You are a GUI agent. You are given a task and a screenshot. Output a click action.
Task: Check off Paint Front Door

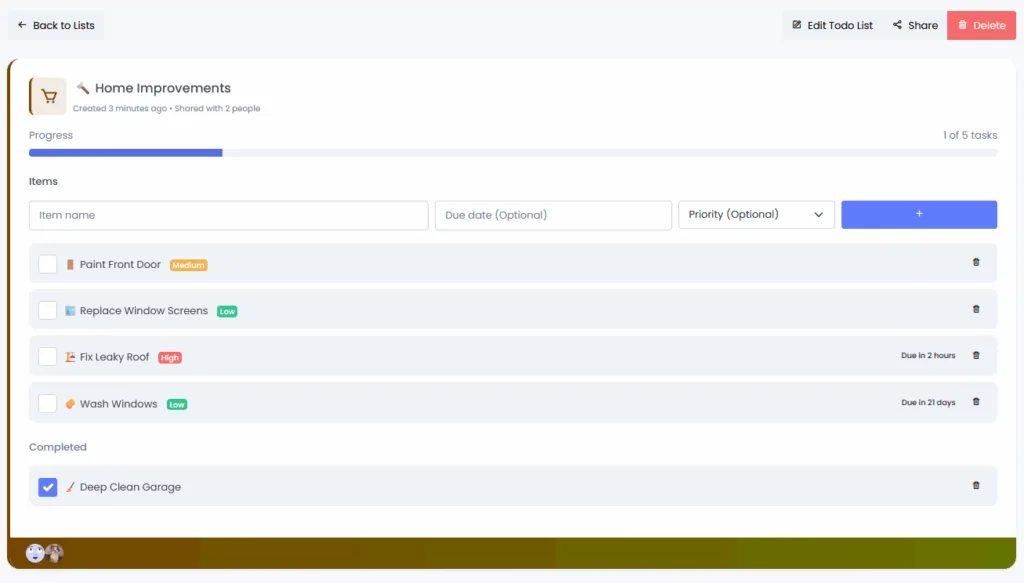point(48,264)
